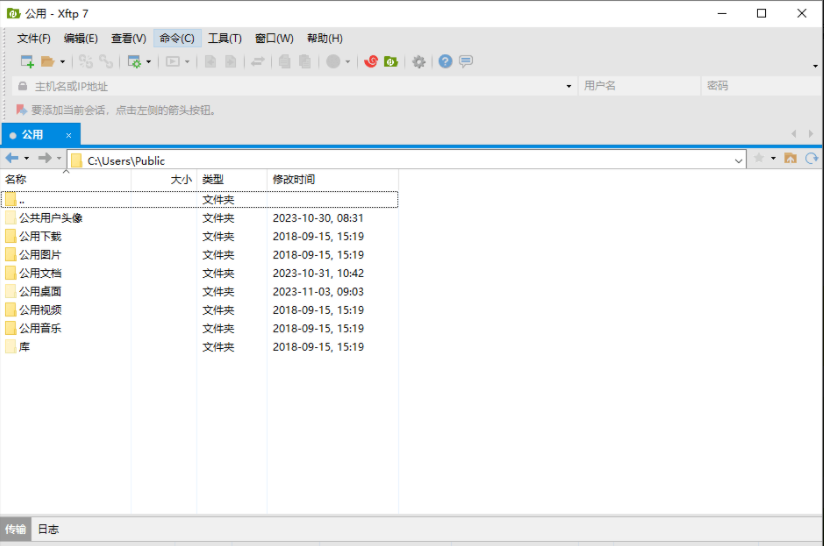The image size is (824, 546).
Task: Click the New Session toolbar icon
Action: point(27,62)
